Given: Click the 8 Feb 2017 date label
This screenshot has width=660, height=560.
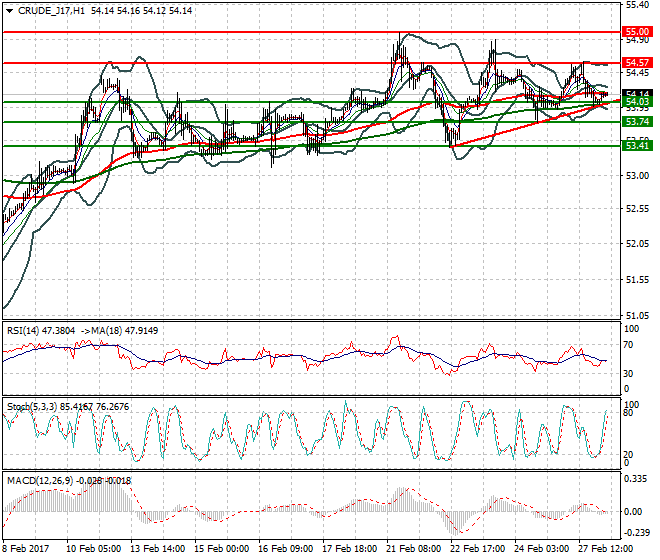Looking at the screenshot, I should [x=26, y=549].
